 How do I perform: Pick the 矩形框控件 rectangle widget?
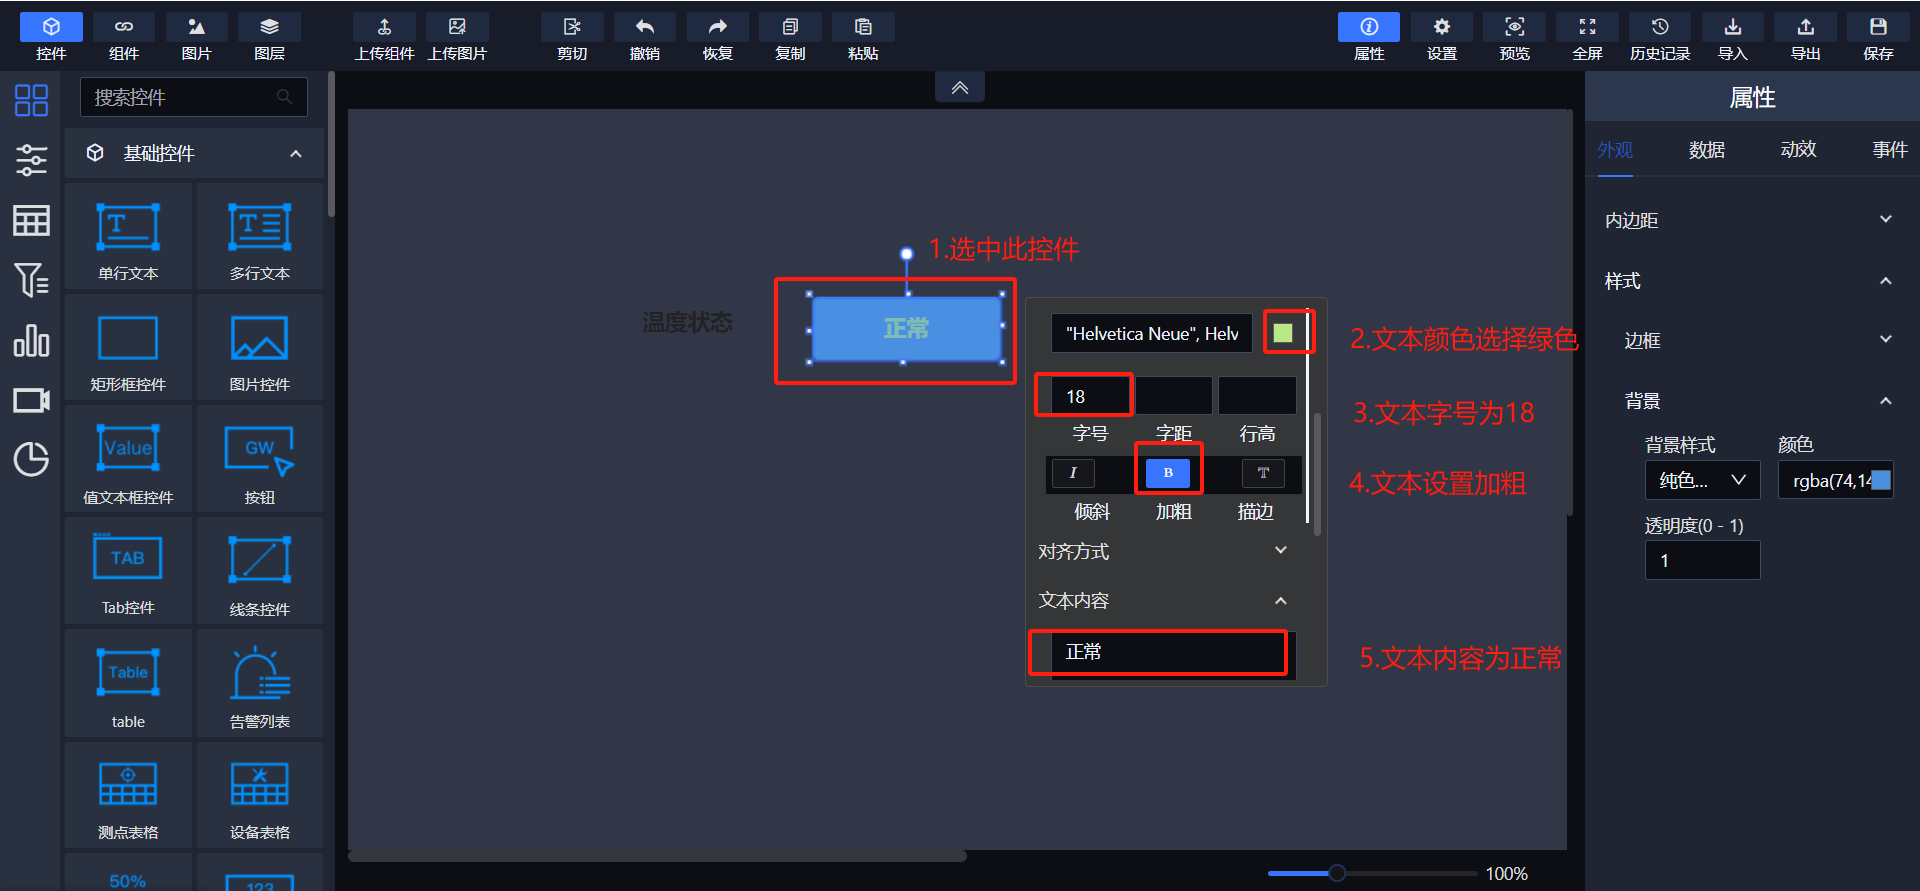(x=128, y=349)
